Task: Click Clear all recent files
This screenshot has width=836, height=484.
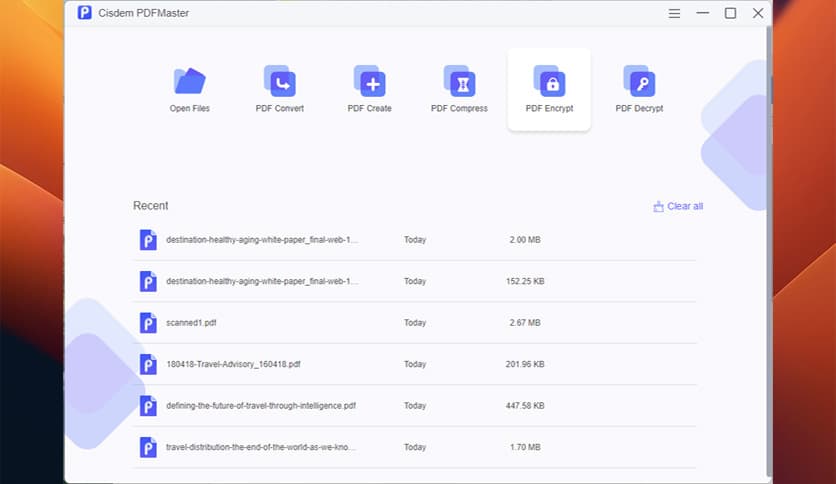Action: pyautogui.click(x=678, y=206)
